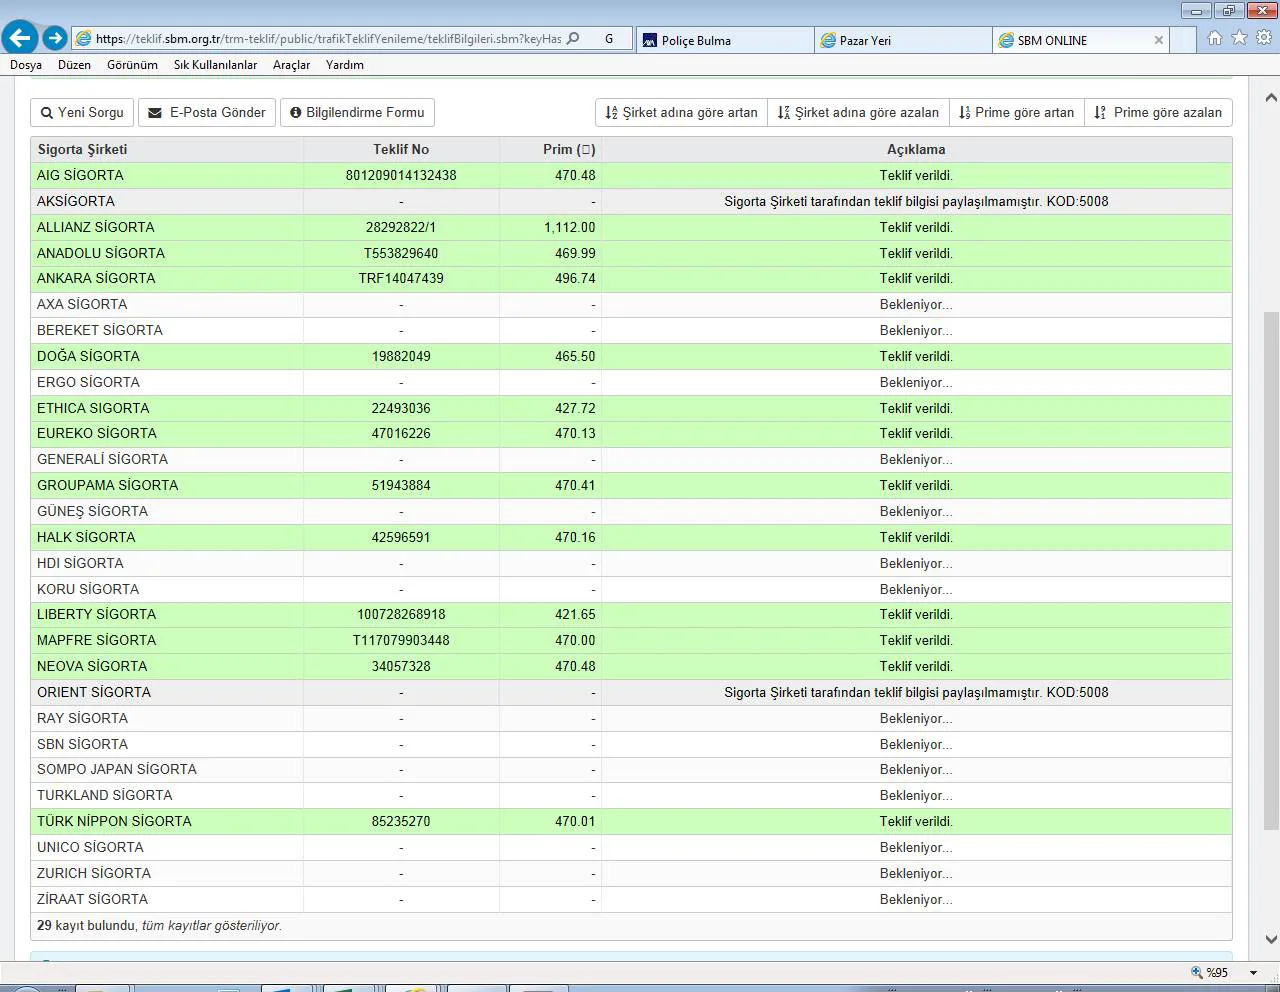This screenshot has height=992, width=1280.
Task: Select ALLIANZ SİGORTA company name
Action: (96, 227)
